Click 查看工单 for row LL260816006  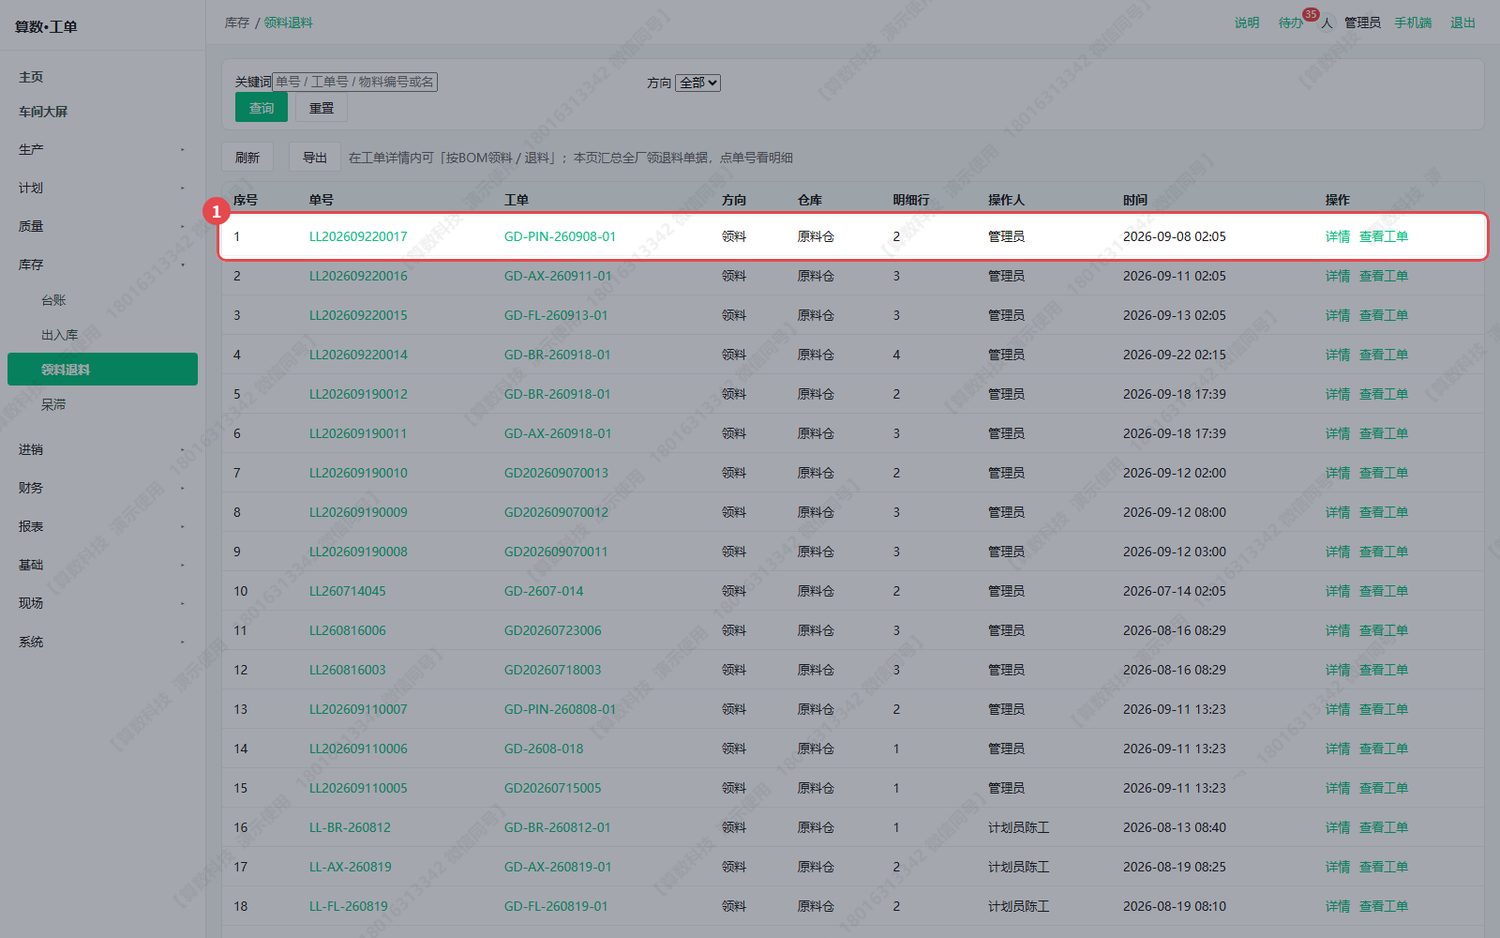(1383, 631)
